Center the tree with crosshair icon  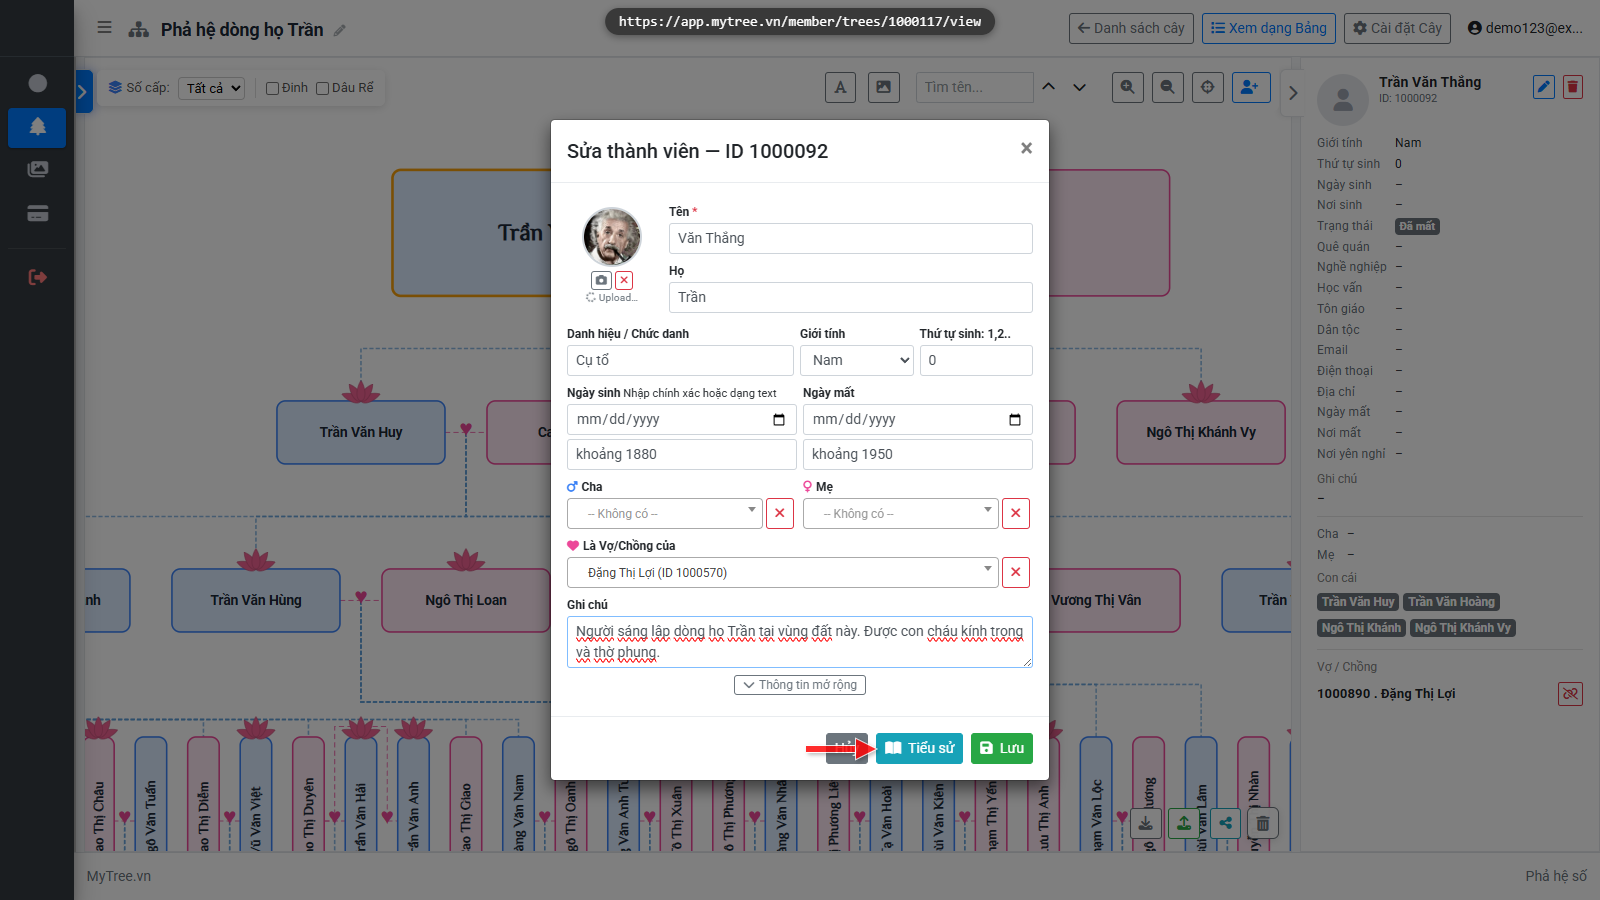1207,87
